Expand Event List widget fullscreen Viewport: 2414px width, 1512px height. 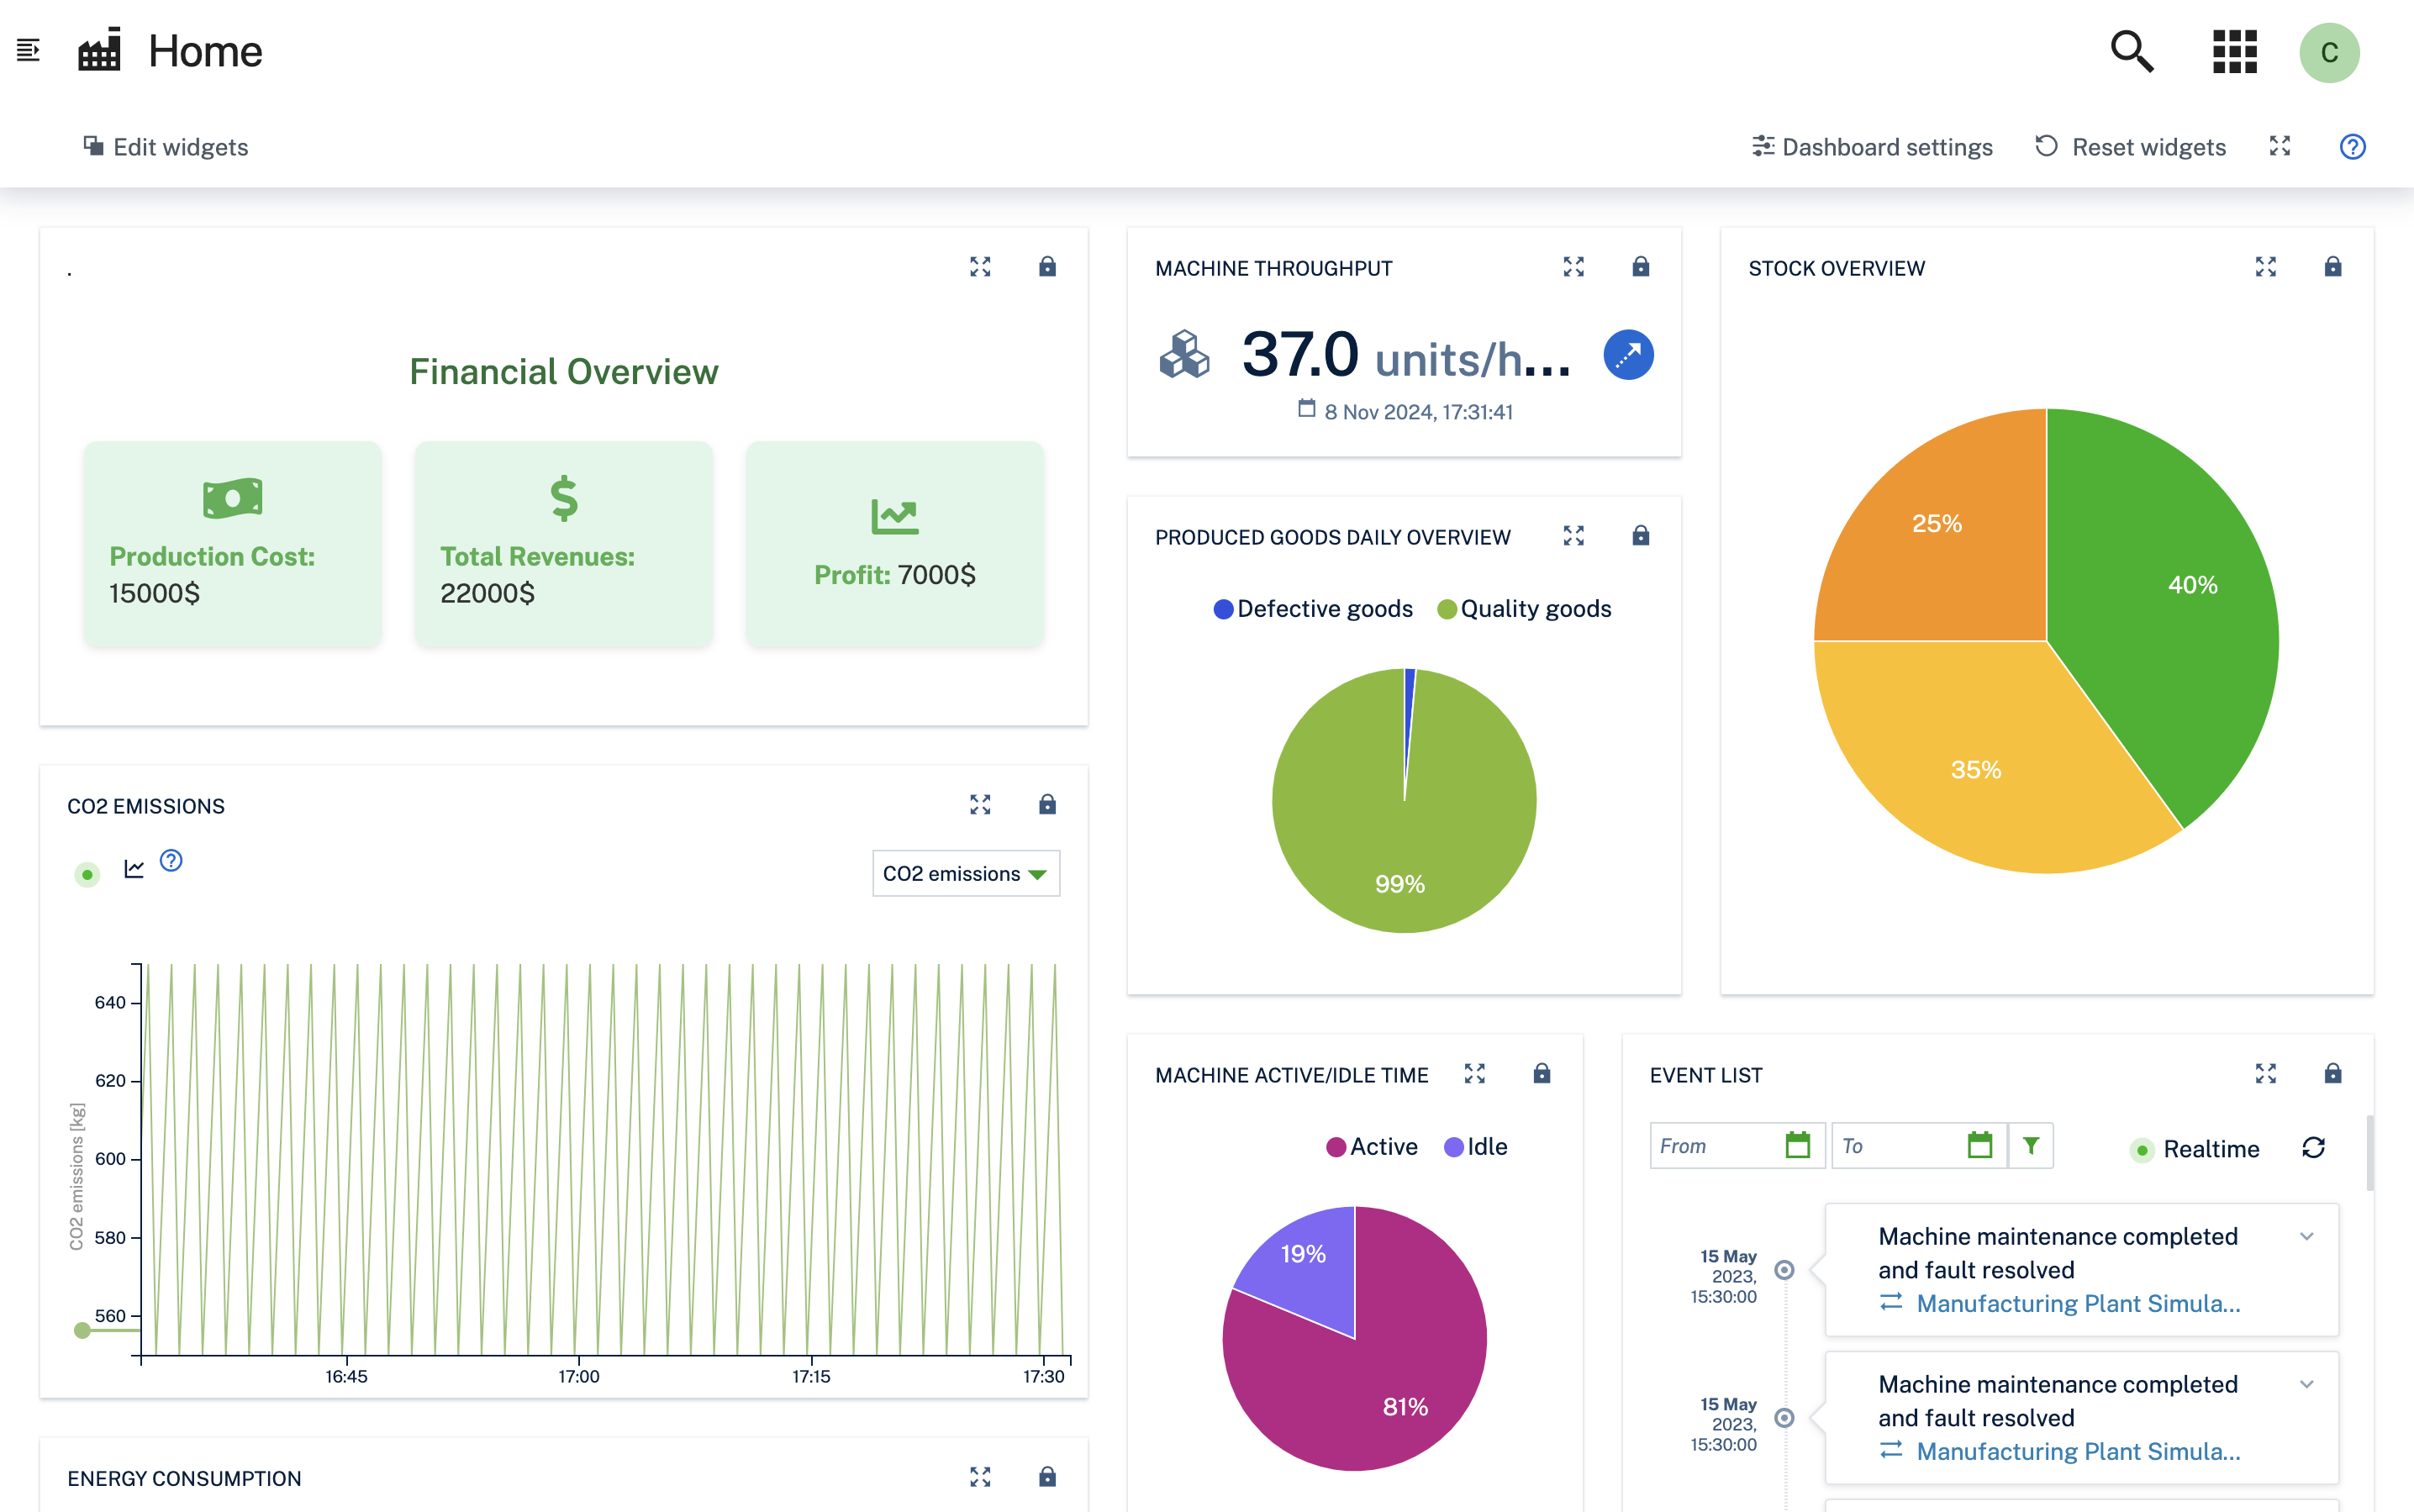pos(2266,1073)
